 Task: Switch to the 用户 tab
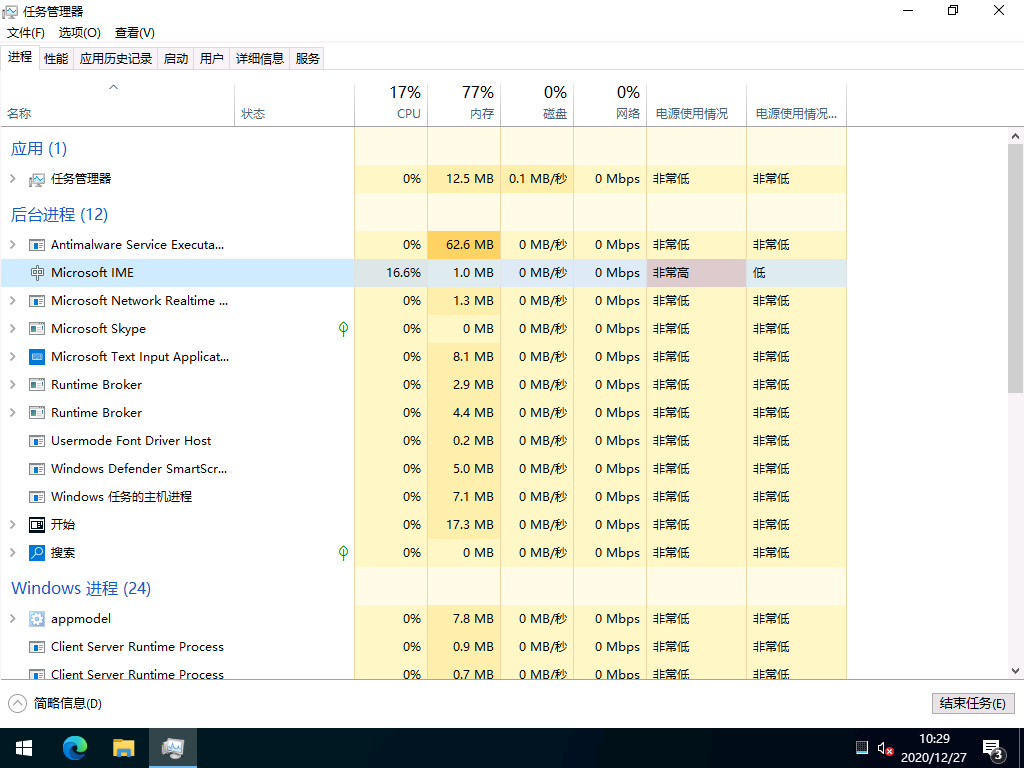212,59
